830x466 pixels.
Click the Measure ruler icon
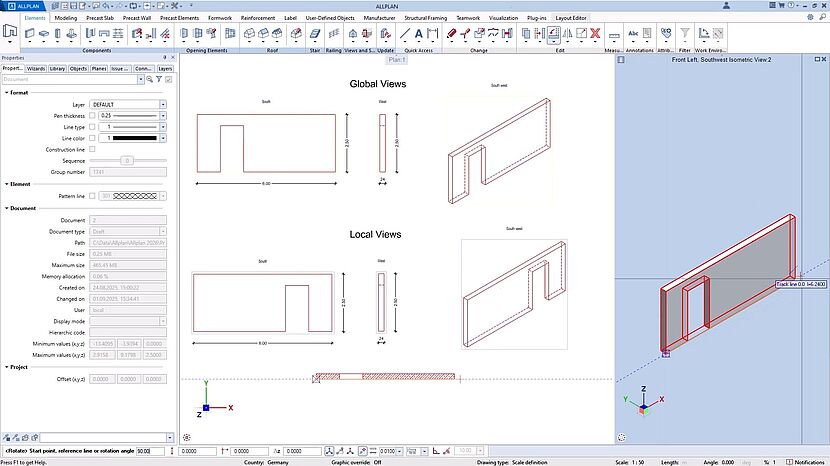[613, 35]
